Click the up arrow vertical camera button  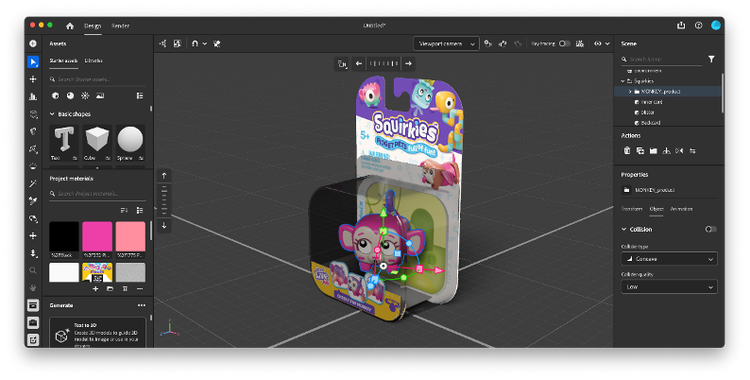click(164, 176)
